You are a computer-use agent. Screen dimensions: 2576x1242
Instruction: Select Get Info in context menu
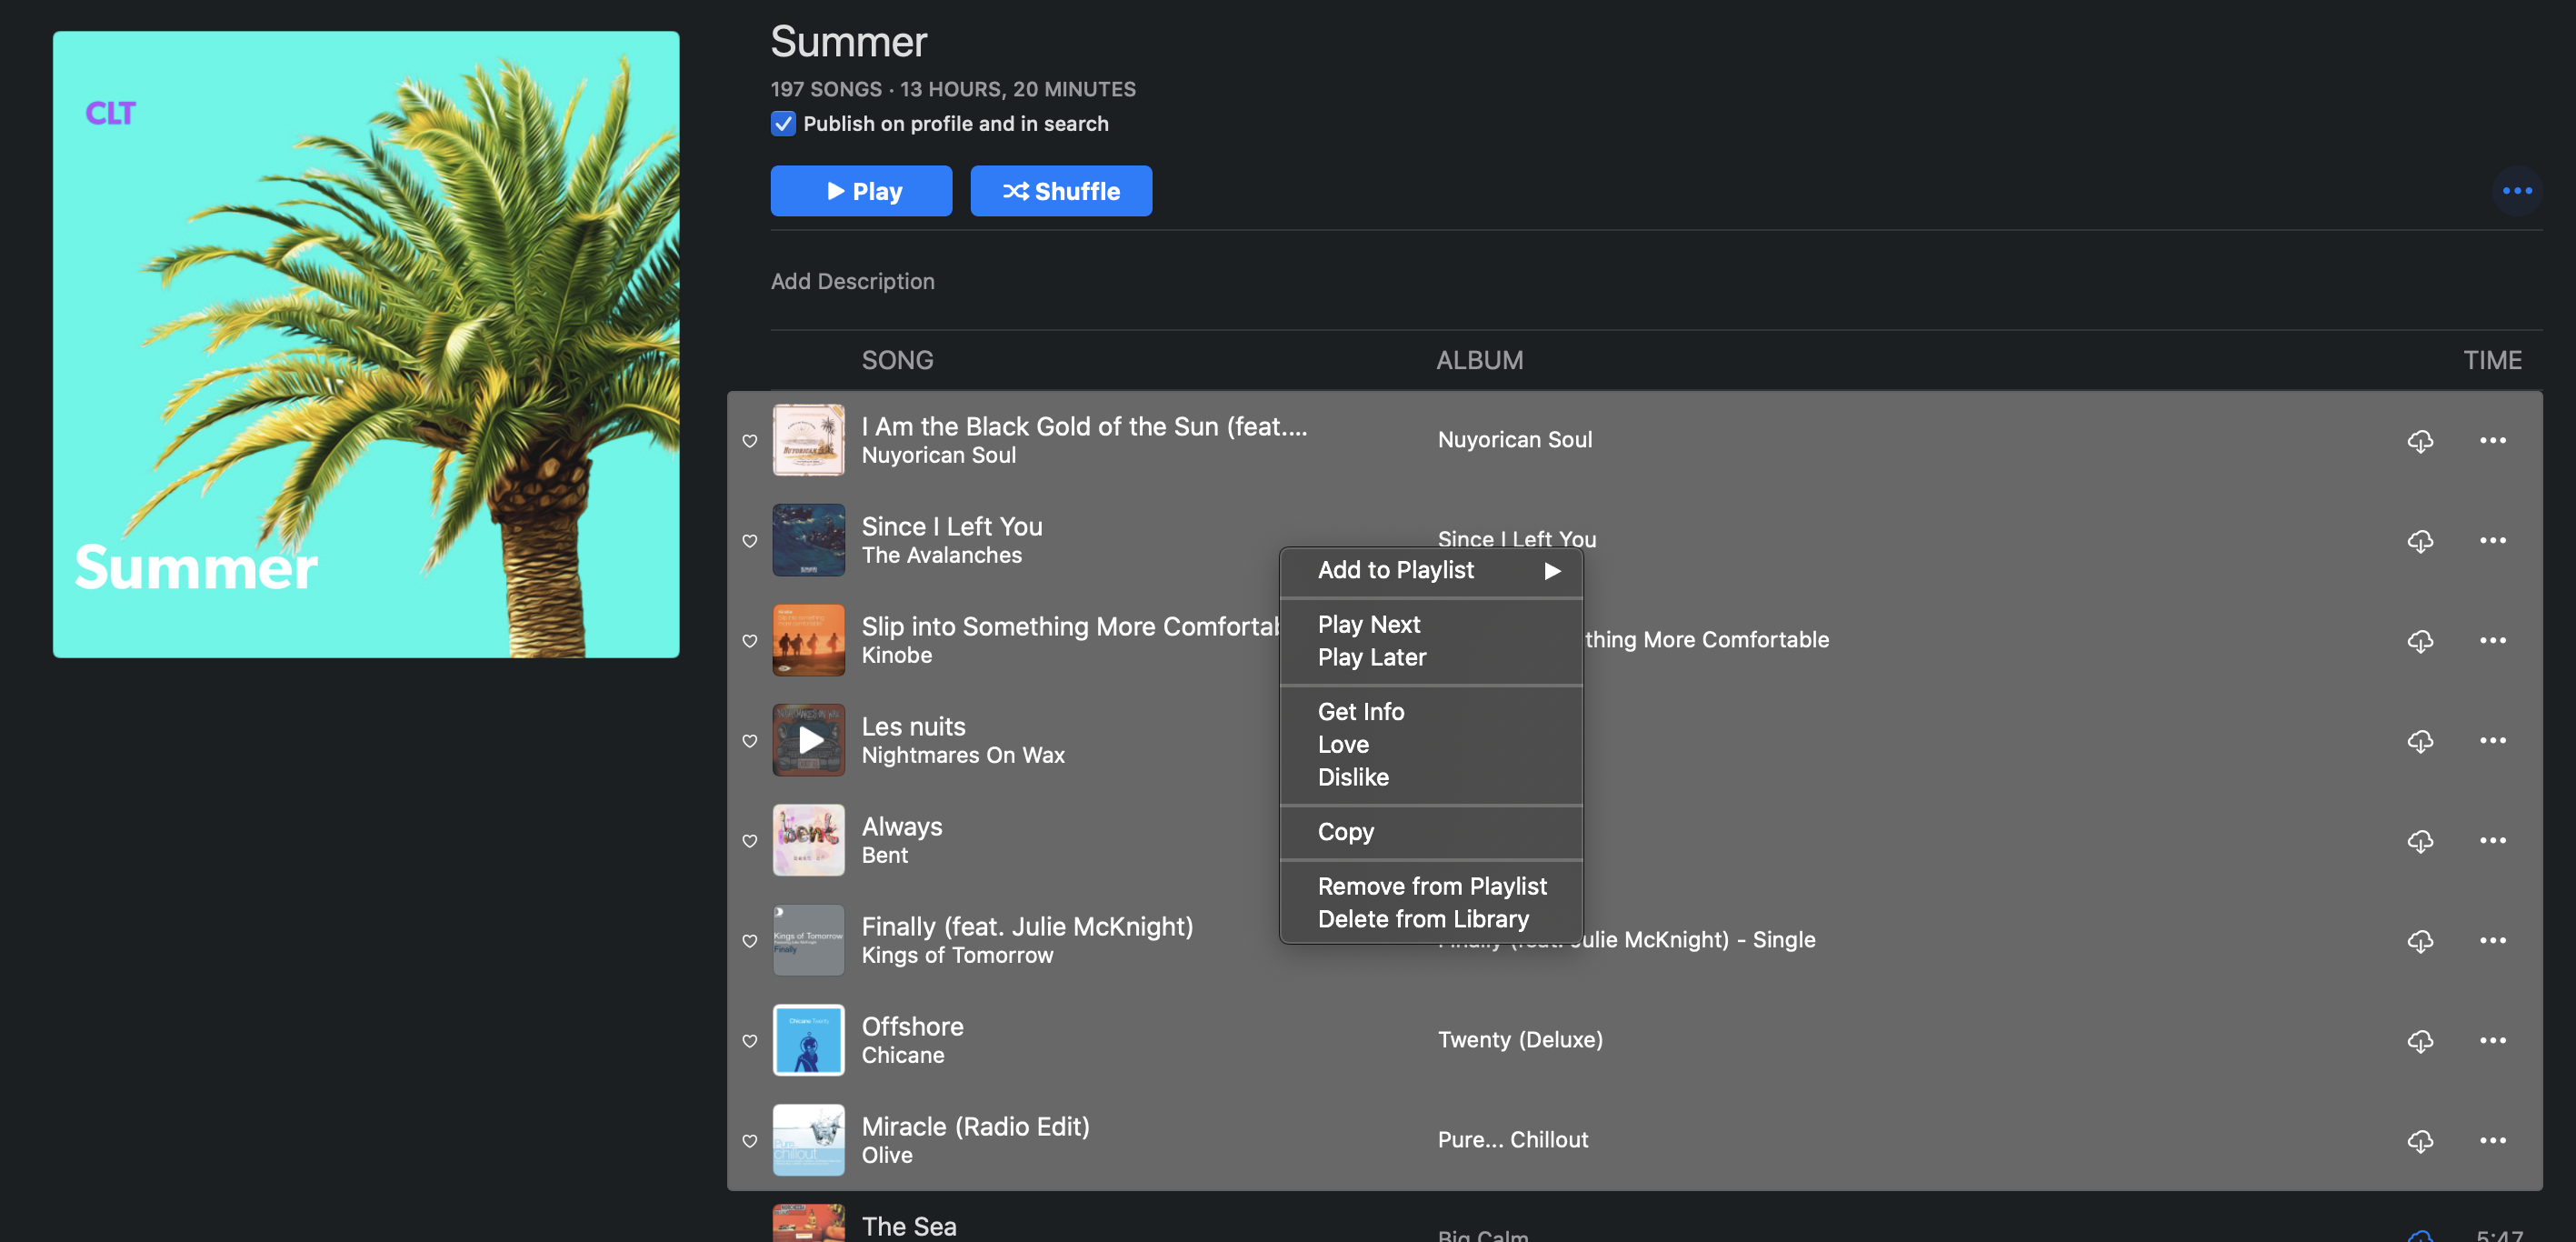click(1360, 711)
